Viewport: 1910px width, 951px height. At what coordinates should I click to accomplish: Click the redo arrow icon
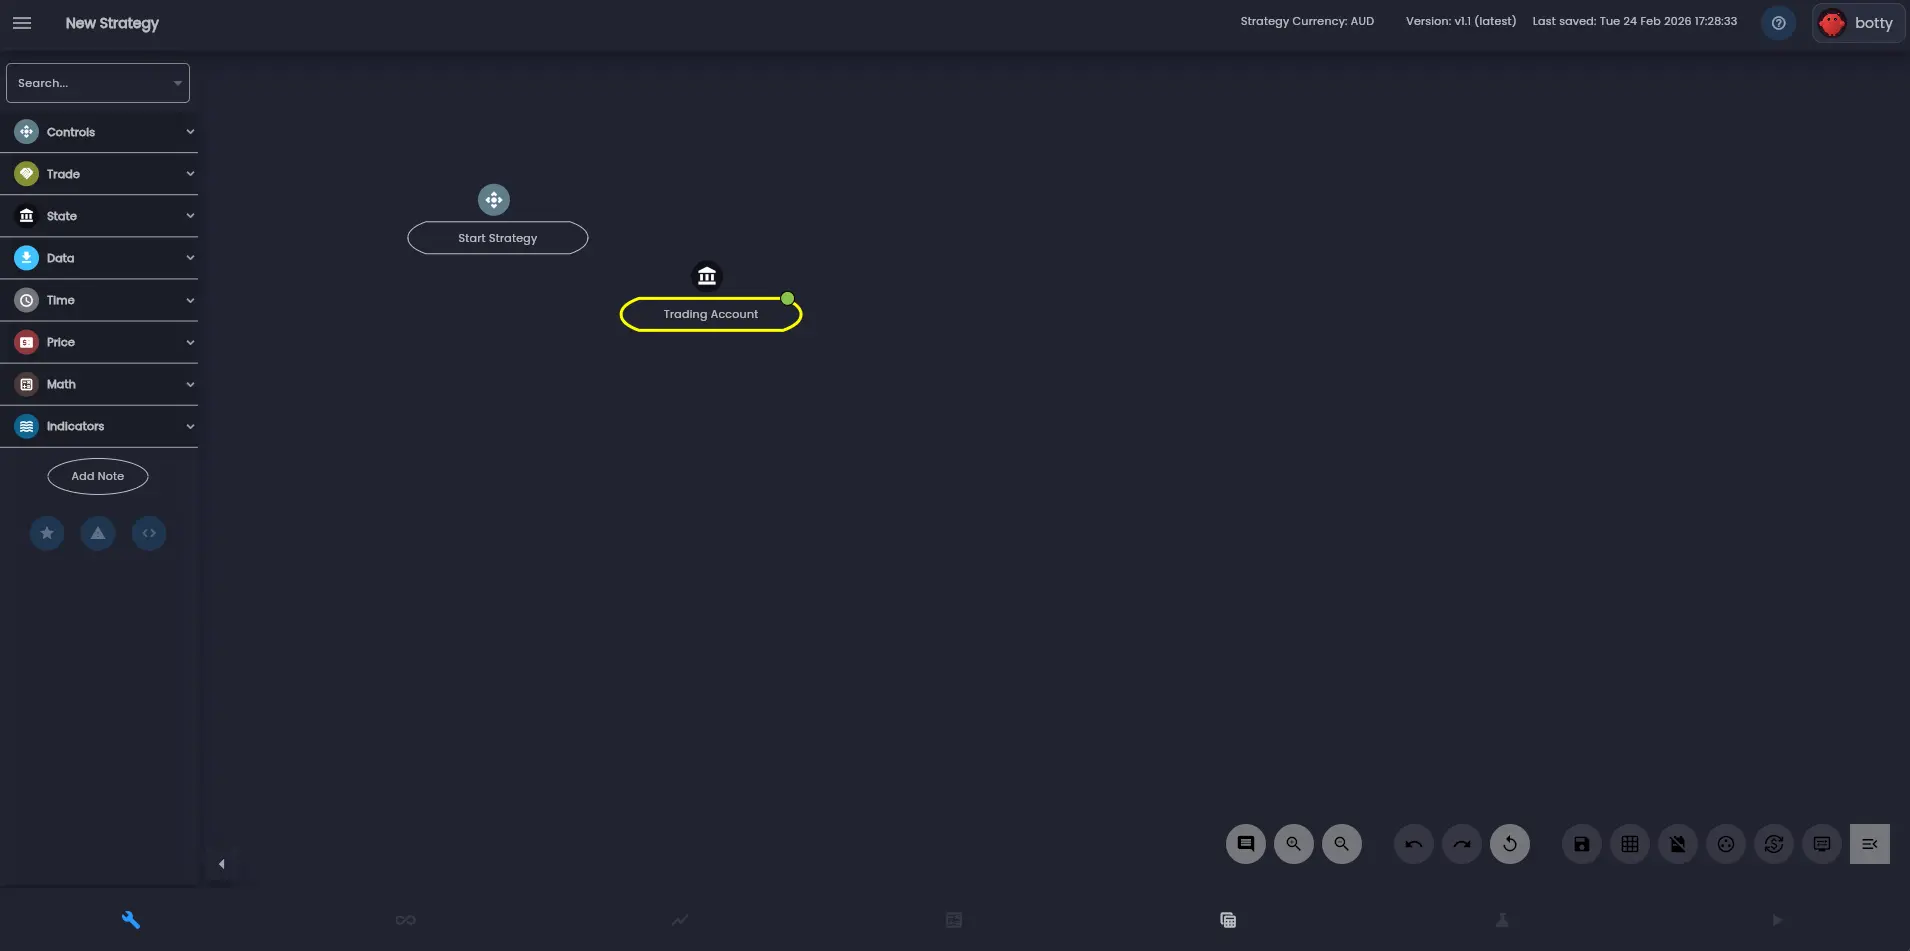click(1461, 844)
